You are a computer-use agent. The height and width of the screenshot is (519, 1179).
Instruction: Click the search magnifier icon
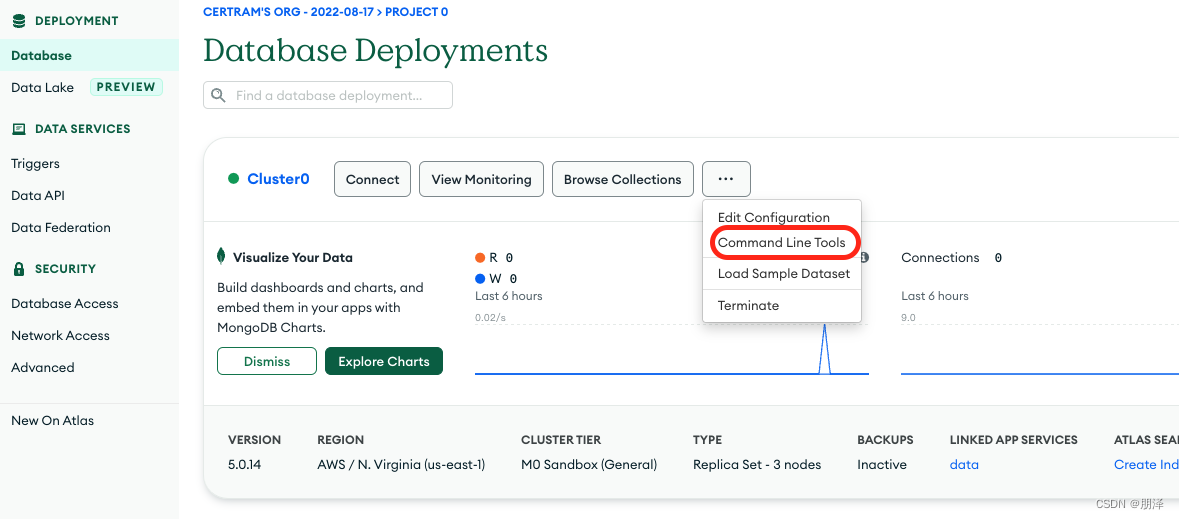click(x=219, y=96)
